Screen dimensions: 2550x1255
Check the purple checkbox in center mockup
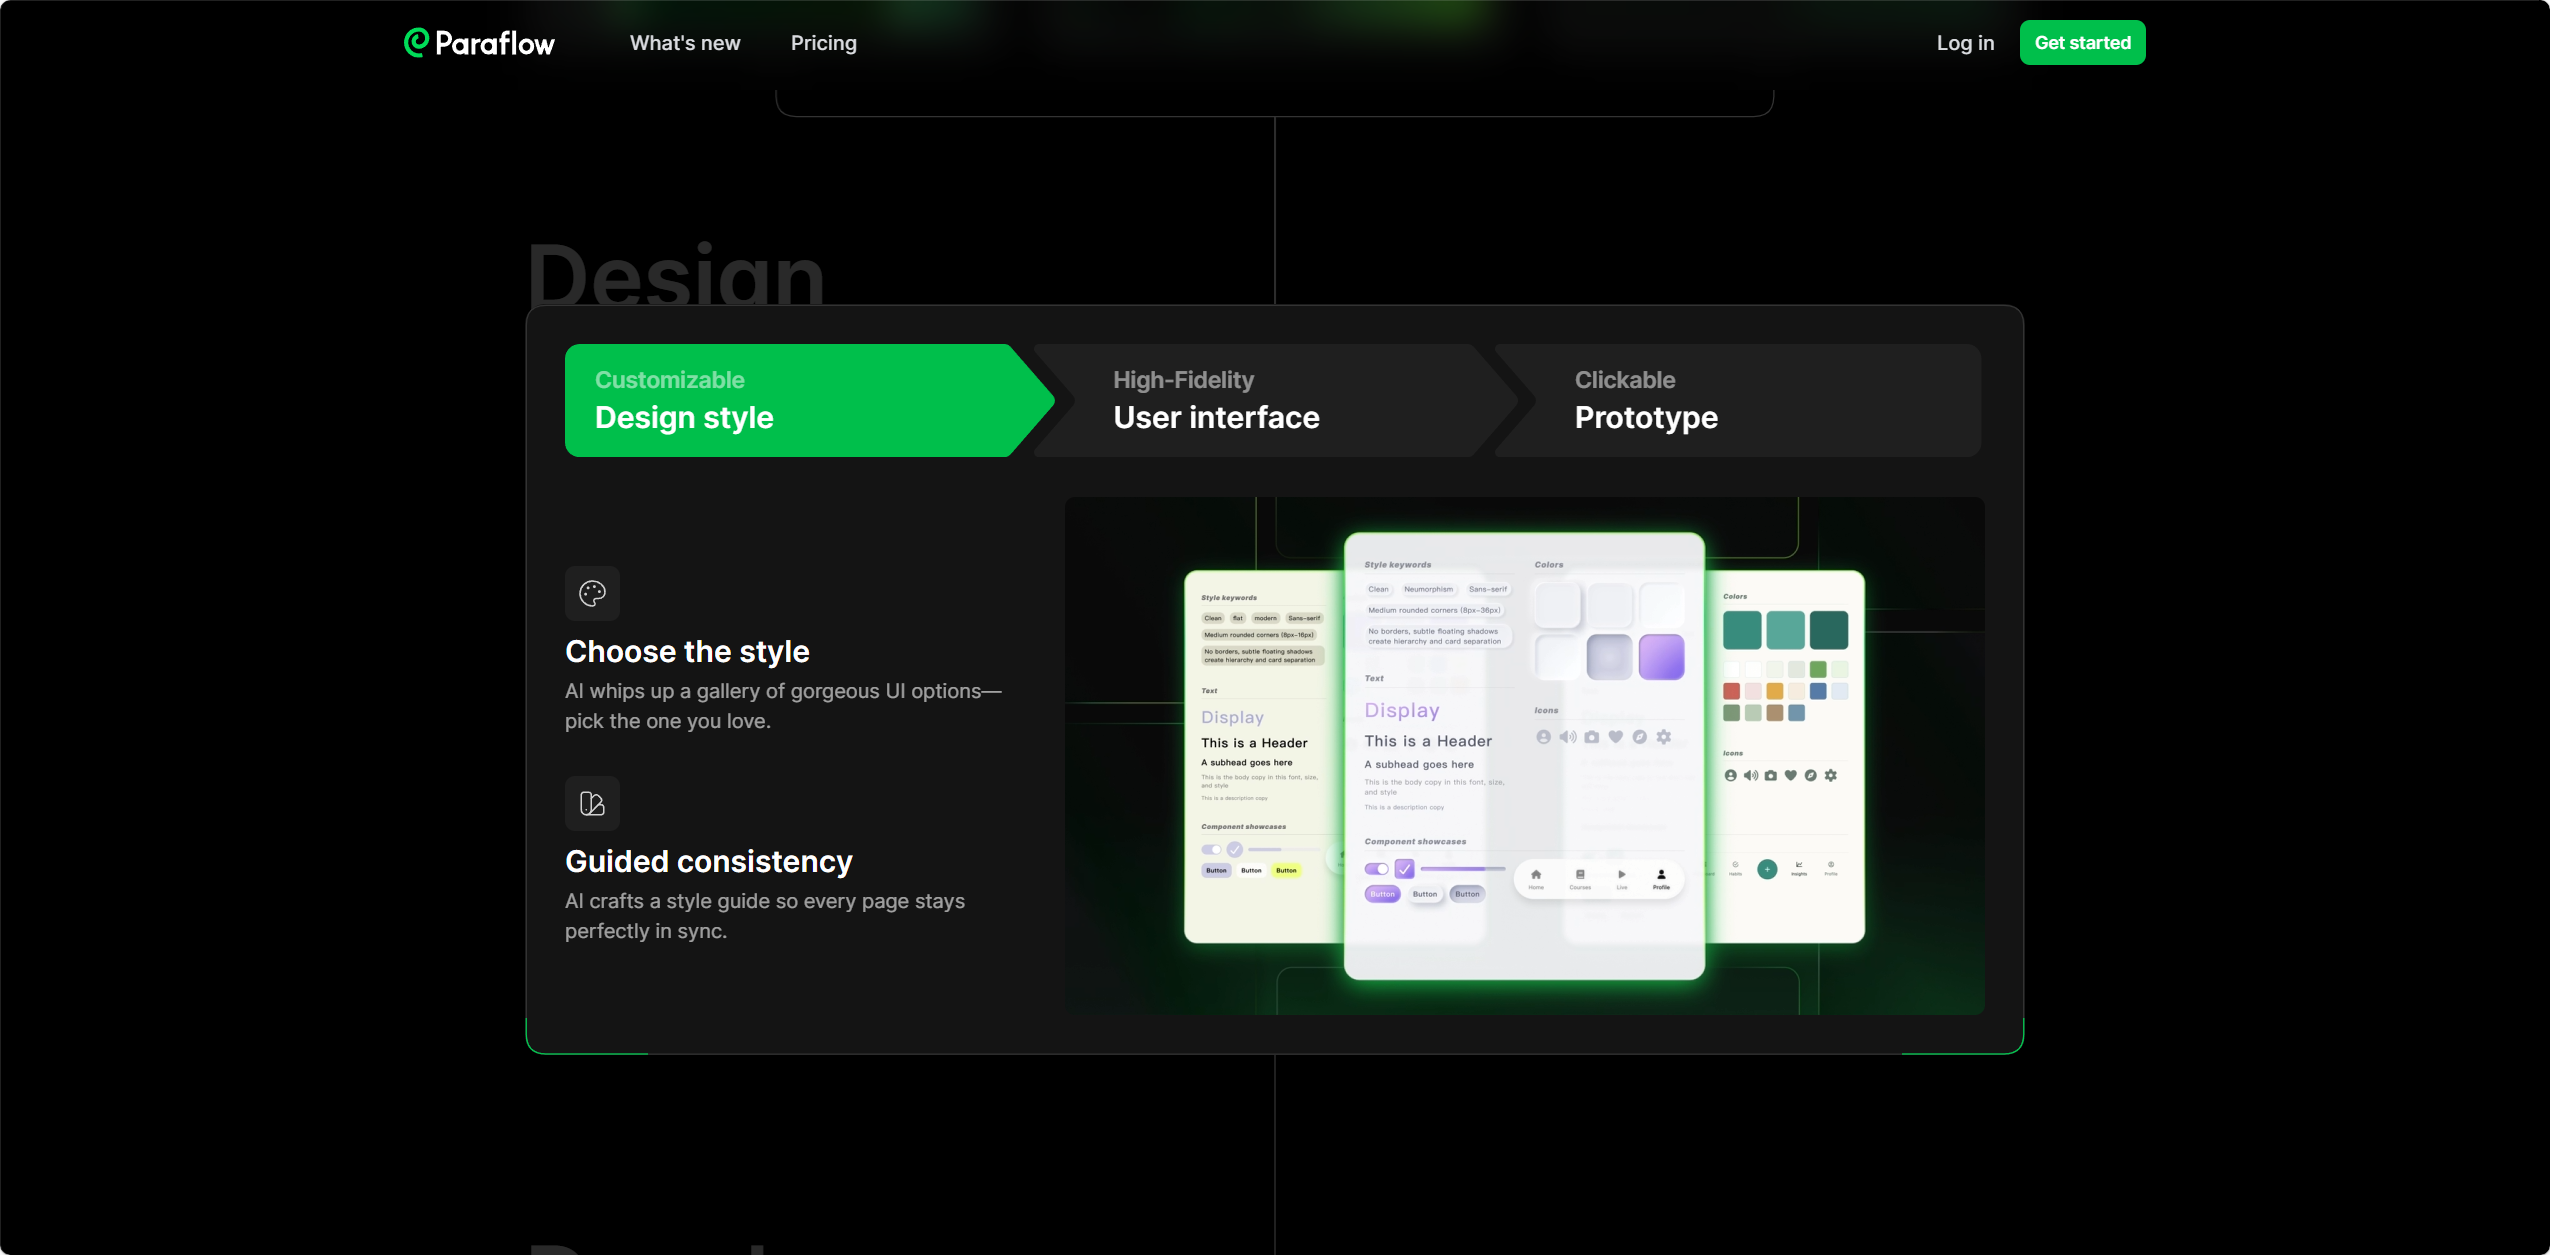click(1404, 868)
